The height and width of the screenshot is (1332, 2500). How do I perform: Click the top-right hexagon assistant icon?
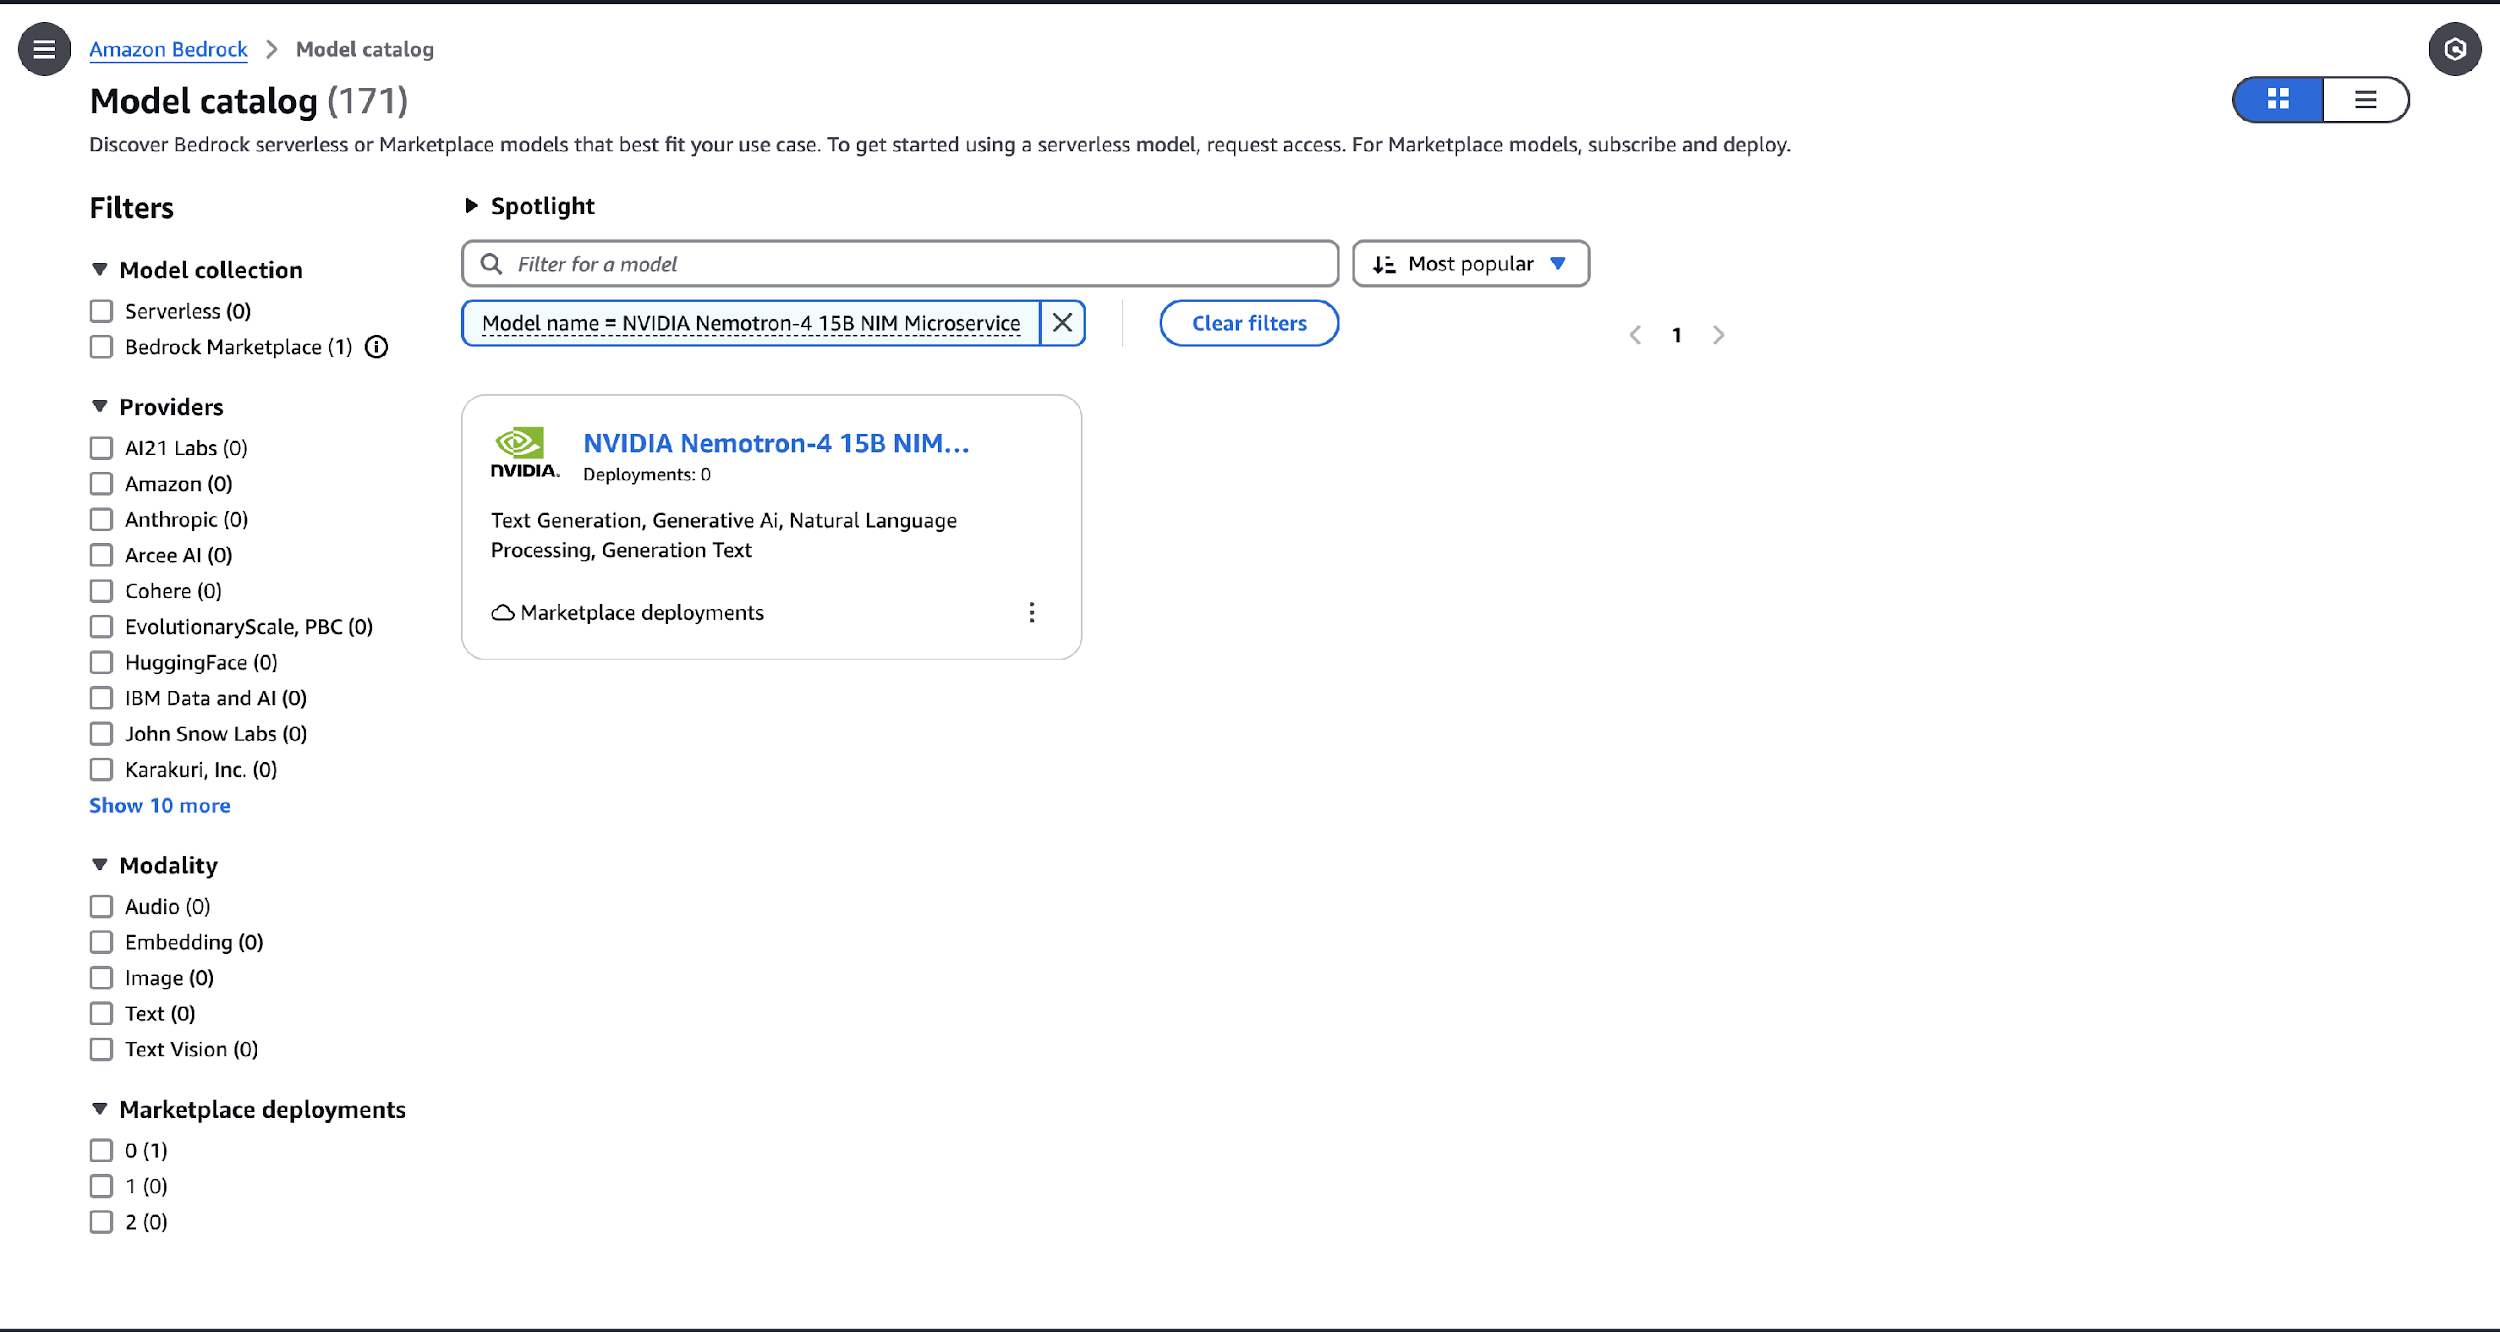[2454, 49]
